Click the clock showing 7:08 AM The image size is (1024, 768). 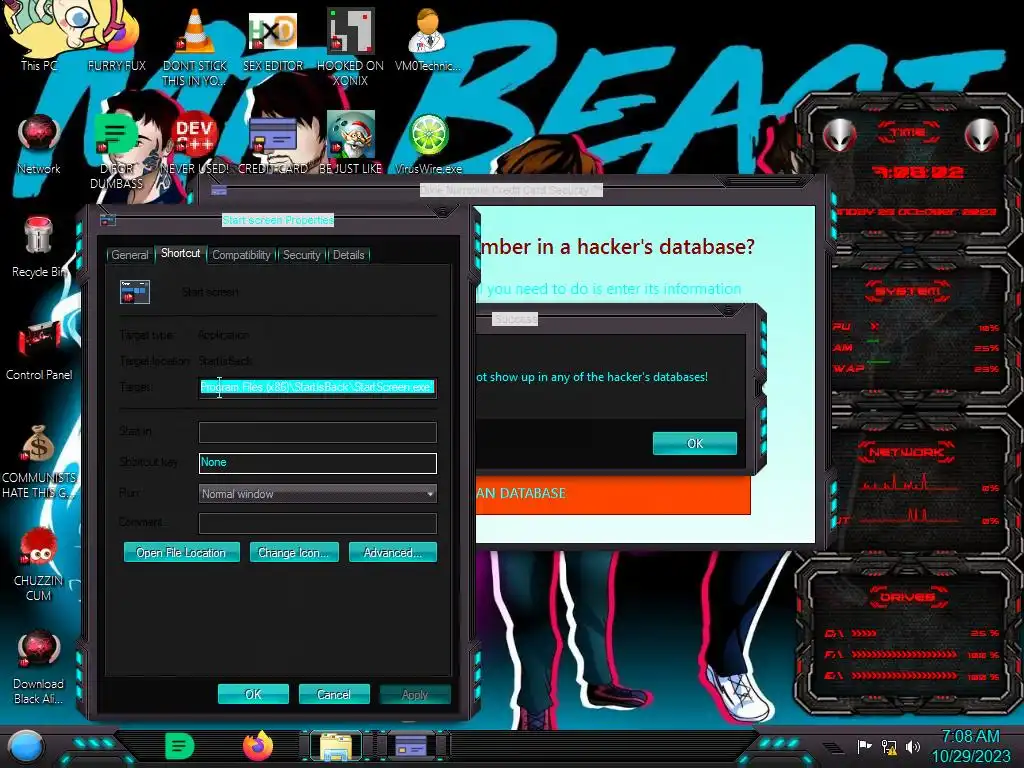pyautogui.click(x=970, y=737)
